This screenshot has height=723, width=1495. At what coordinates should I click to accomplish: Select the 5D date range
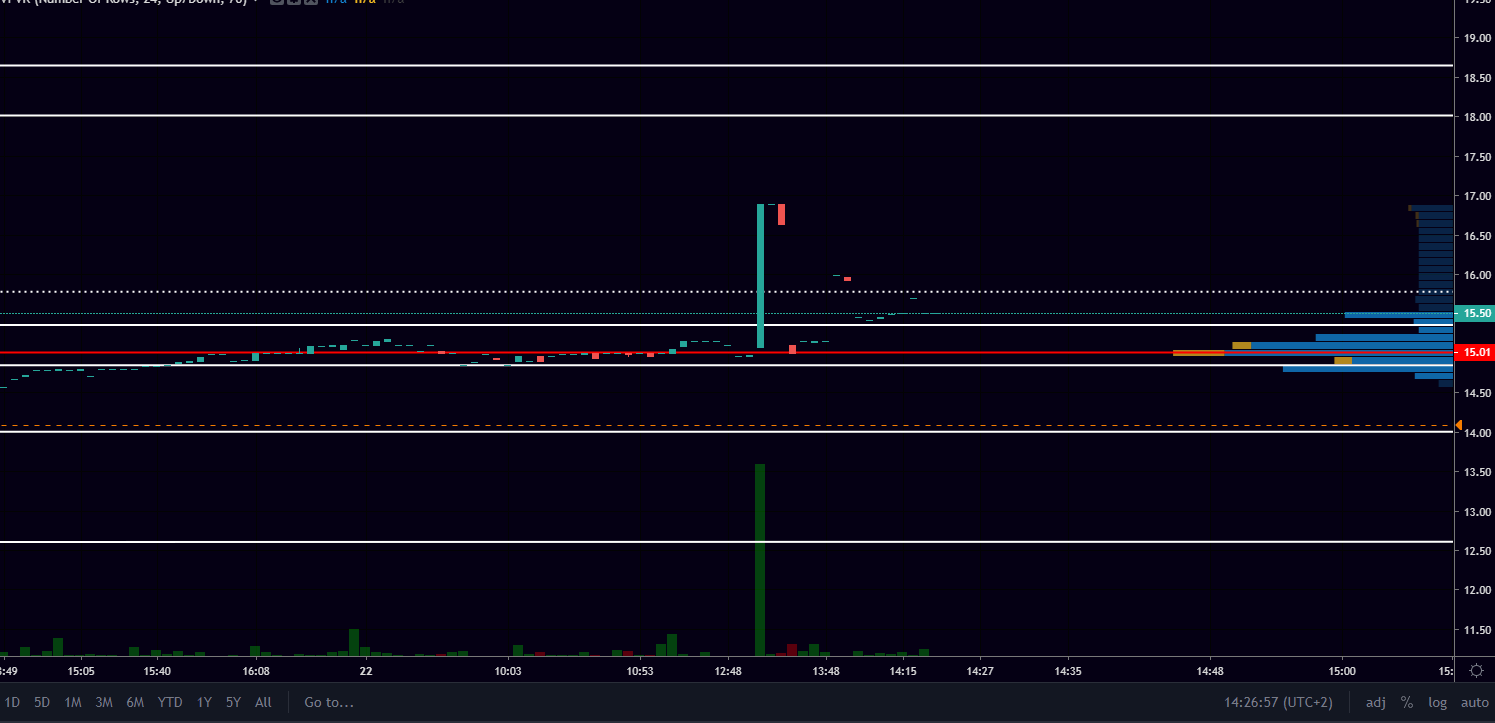click(x=42, y=702)
